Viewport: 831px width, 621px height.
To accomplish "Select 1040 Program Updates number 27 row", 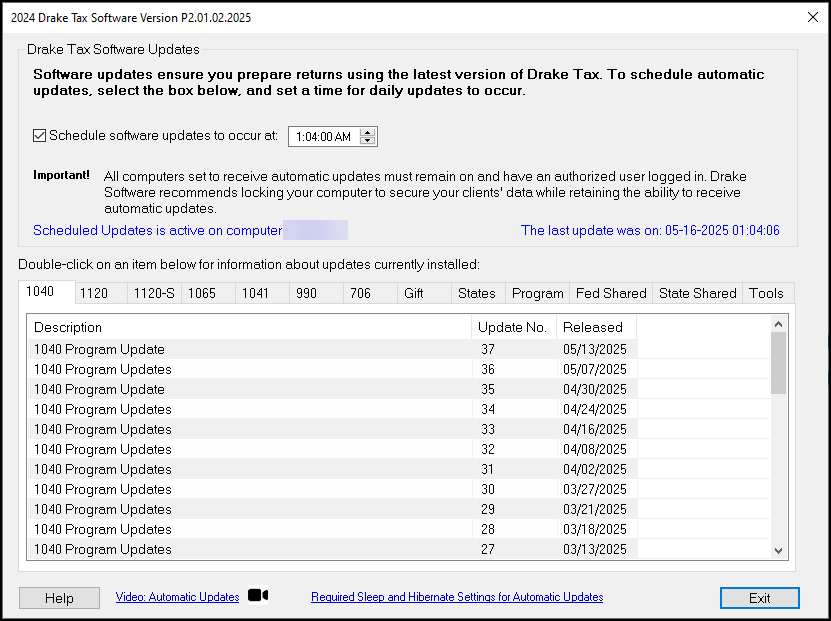I will (399, 549).
